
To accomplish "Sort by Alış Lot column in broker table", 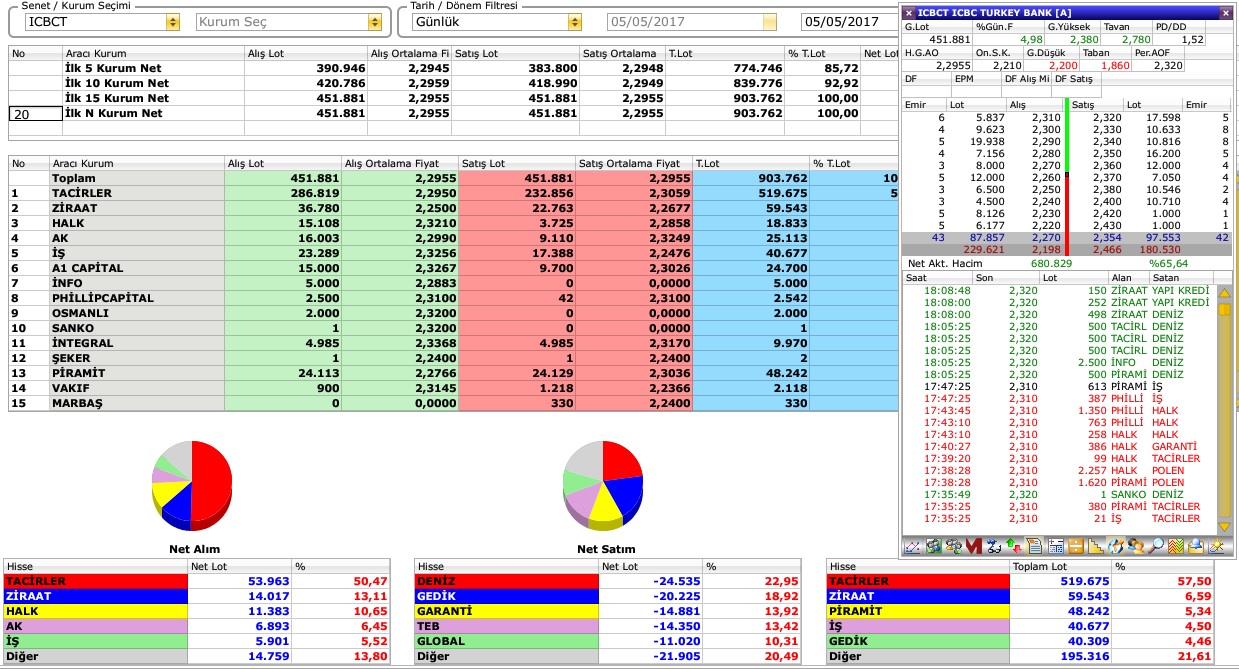I will pyautogui.click(x=282, y=163).
